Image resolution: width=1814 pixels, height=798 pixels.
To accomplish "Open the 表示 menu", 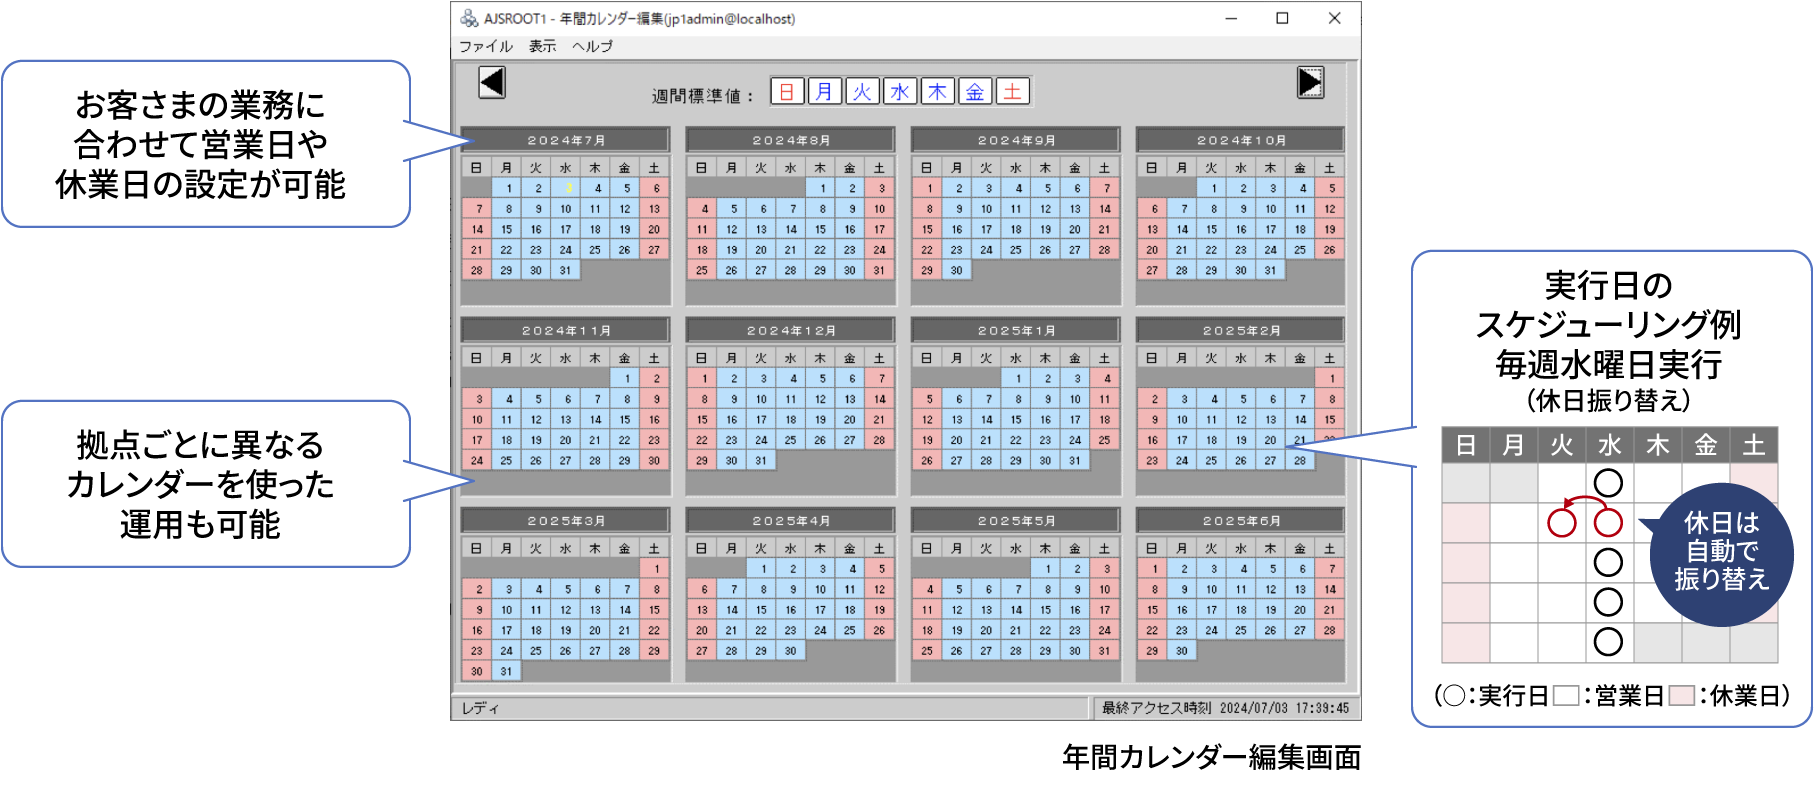I will coord(542,46).
